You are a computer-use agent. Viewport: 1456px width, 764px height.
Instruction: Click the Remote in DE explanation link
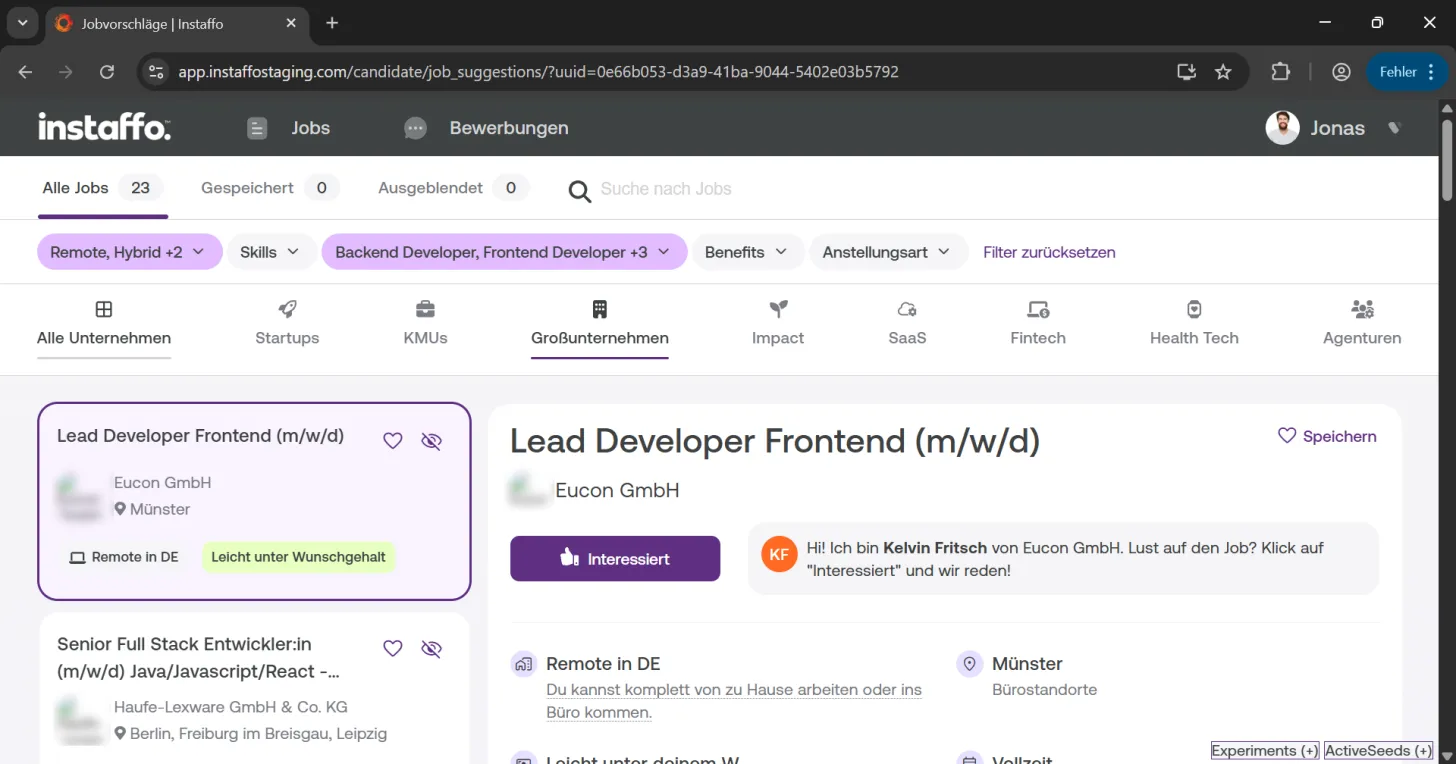tap(734, 701)
